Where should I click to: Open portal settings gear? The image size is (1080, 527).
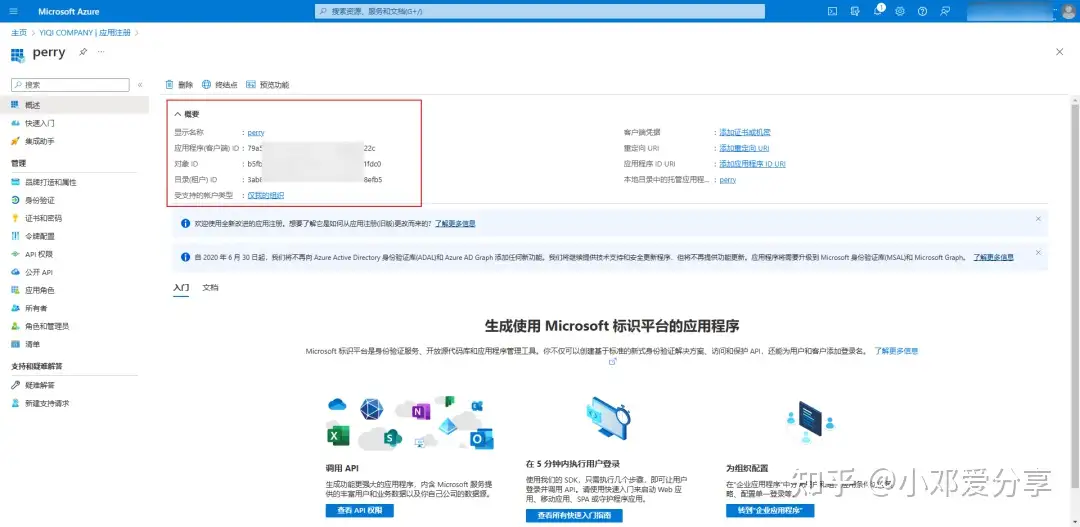click(900, 11)
